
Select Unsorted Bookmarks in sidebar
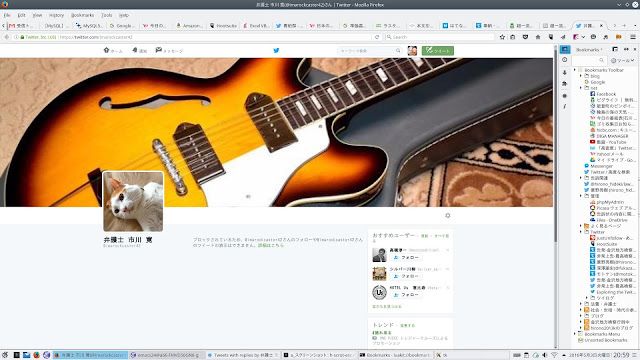point(602,340)
